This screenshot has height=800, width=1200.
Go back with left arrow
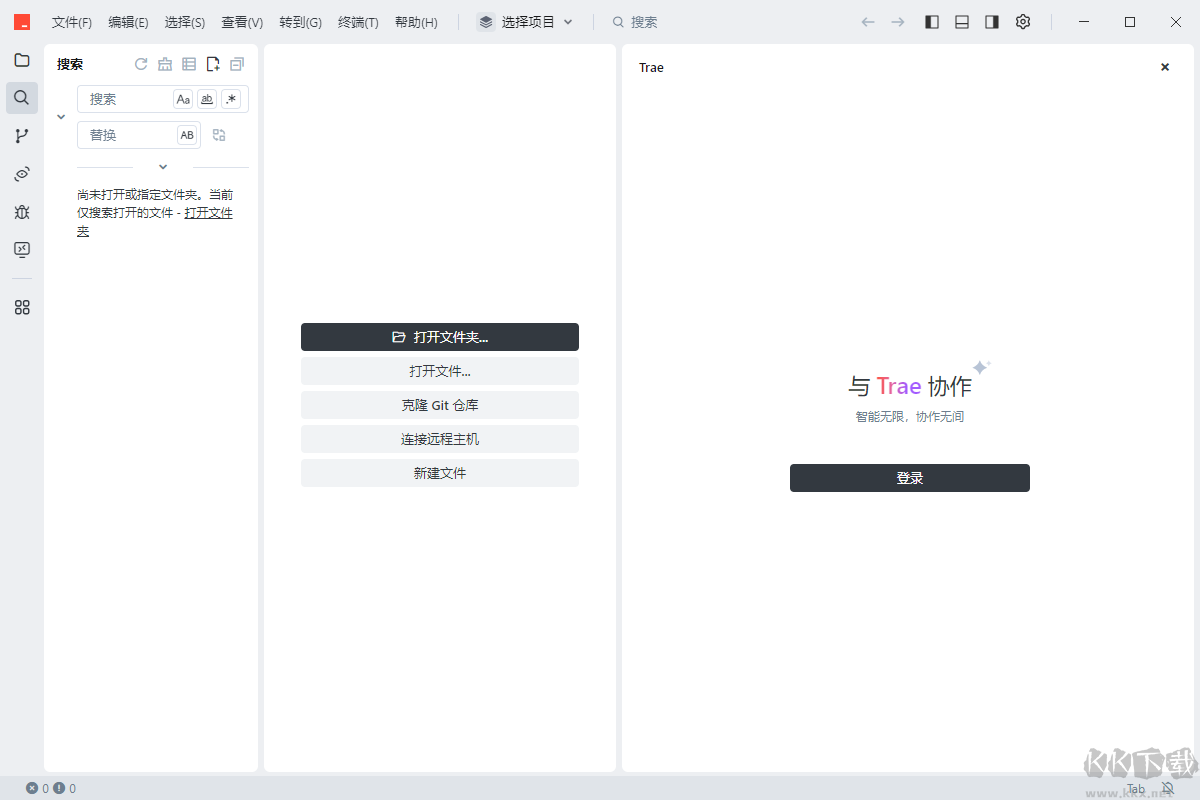coord(868,22)
